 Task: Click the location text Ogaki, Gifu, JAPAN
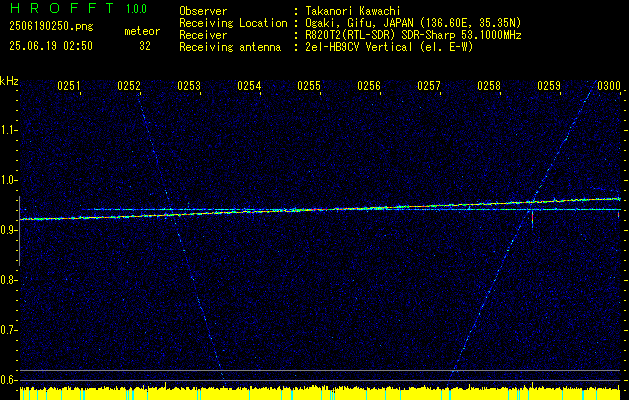point(359,23)
